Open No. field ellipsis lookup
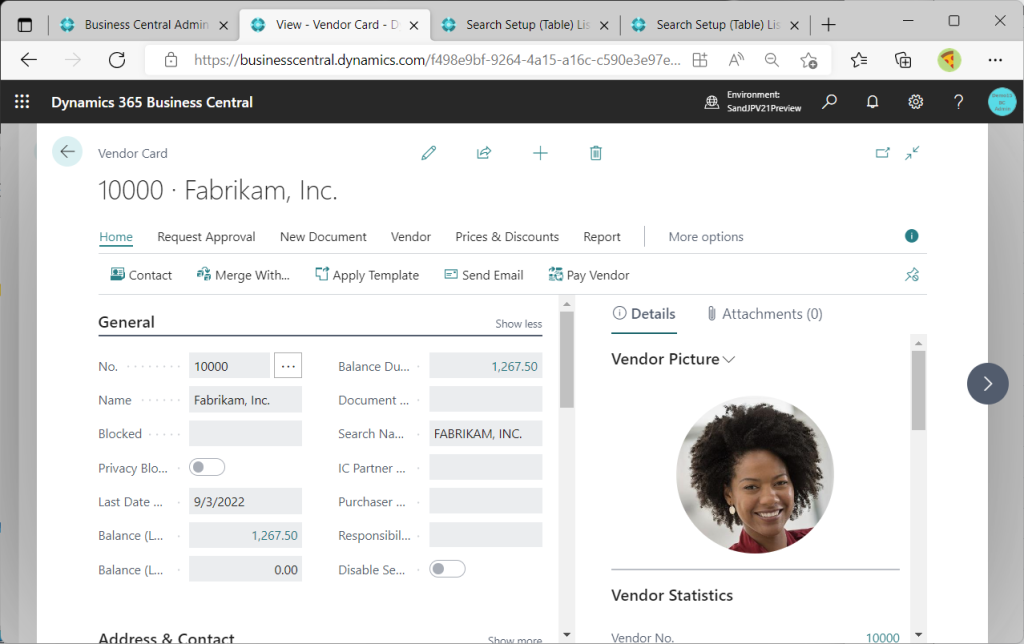Image resolution: width=1024 pixels, height=644 pixels. (x=288, y=366)
